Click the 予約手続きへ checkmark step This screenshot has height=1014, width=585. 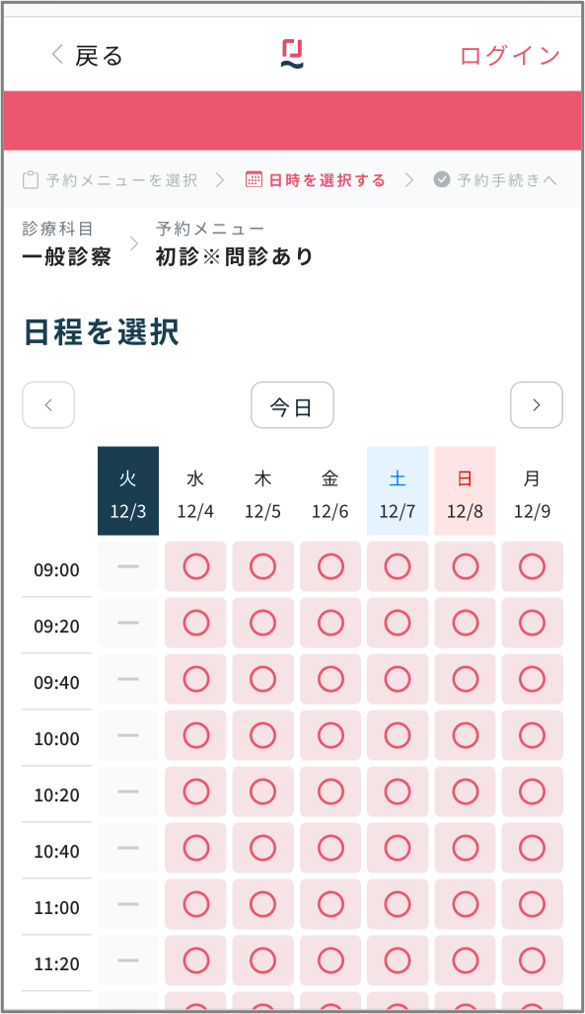pyautogui.click(x=495, y=180)
